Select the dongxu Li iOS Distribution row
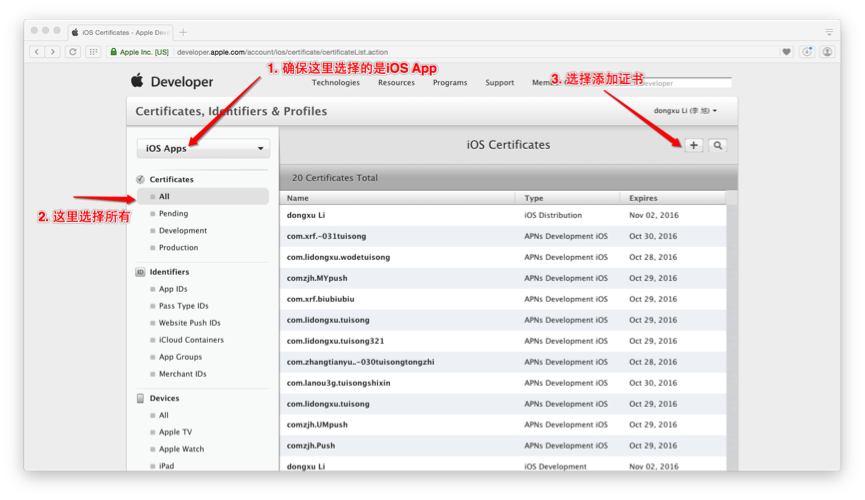The height and width of the screenshot is (500, 865). pos(503,215)
